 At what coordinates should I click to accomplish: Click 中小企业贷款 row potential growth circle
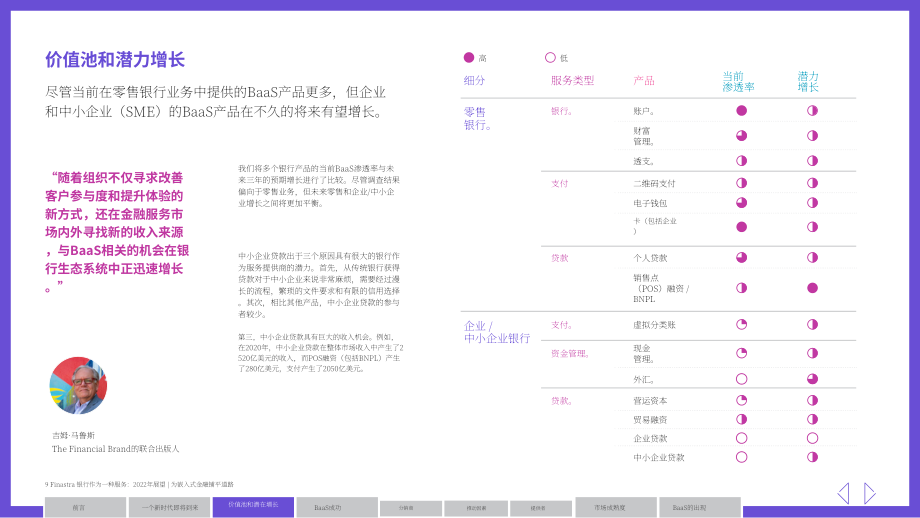click(812, 457)
